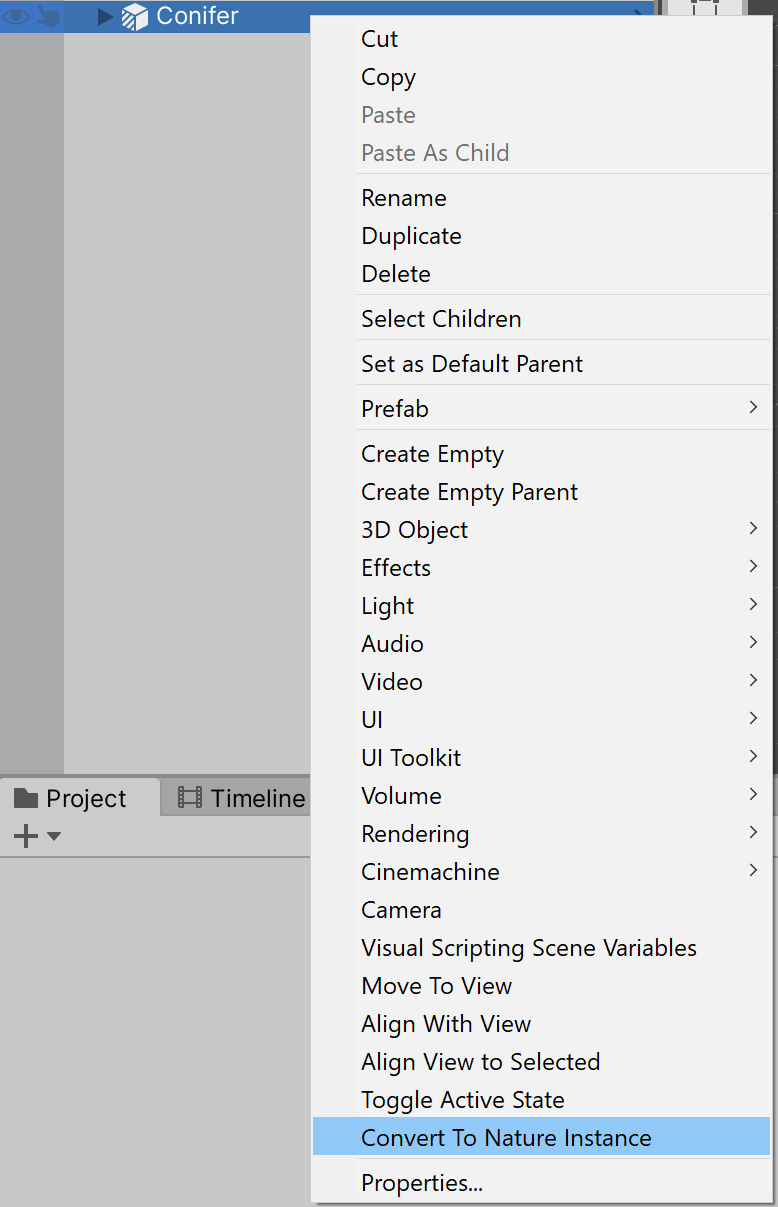Click the Project tab folder icon
The width and height of the screenshot is (778, 1207).
(26, 798)
